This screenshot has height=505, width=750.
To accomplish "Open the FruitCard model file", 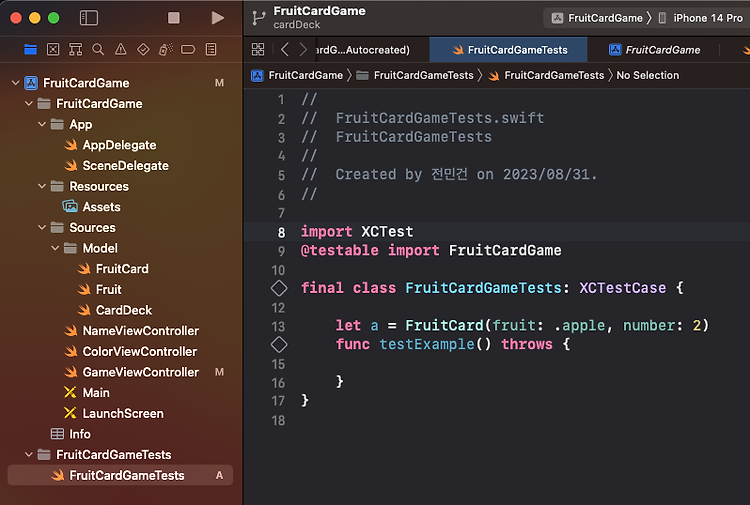I will pyautogui.click(x=122, y=269).
